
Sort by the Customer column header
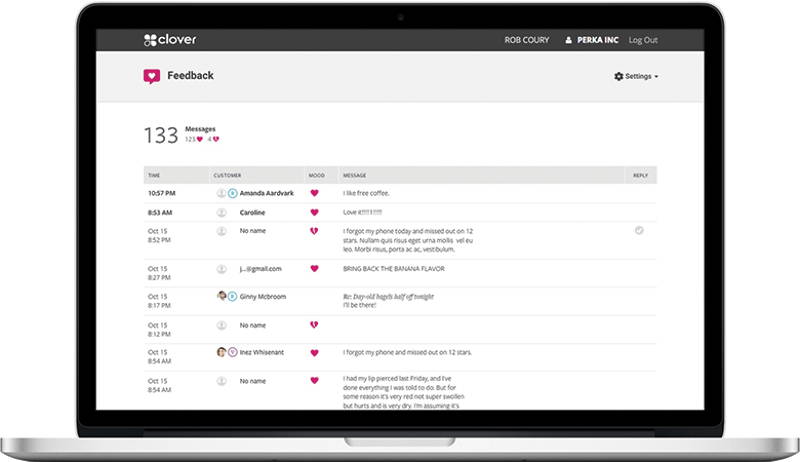tap(227, 175)
